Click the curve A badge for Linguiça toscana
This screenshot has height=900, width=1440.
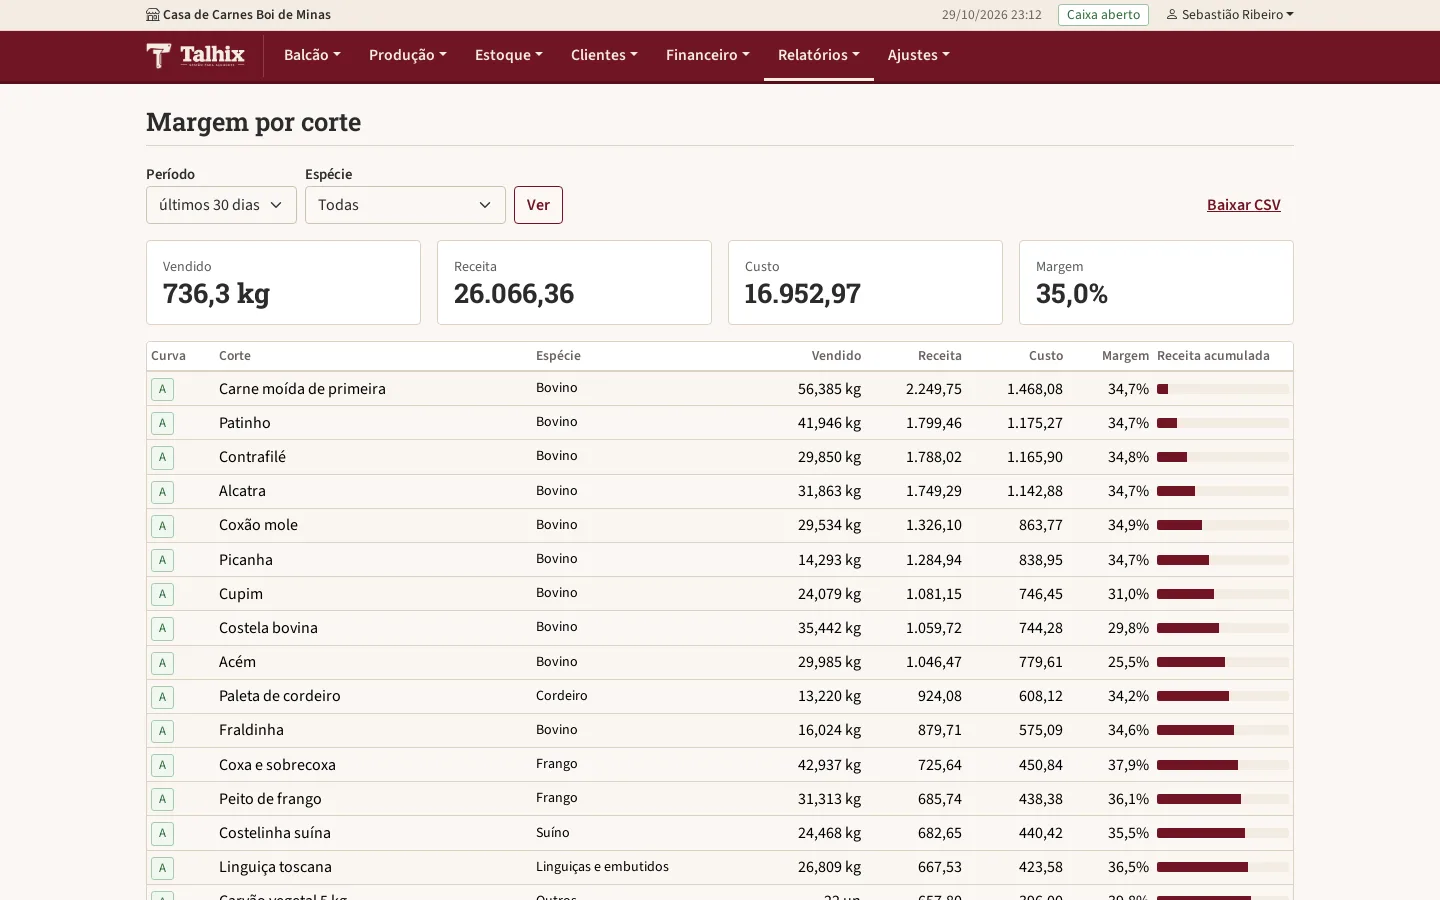[162, 868]
